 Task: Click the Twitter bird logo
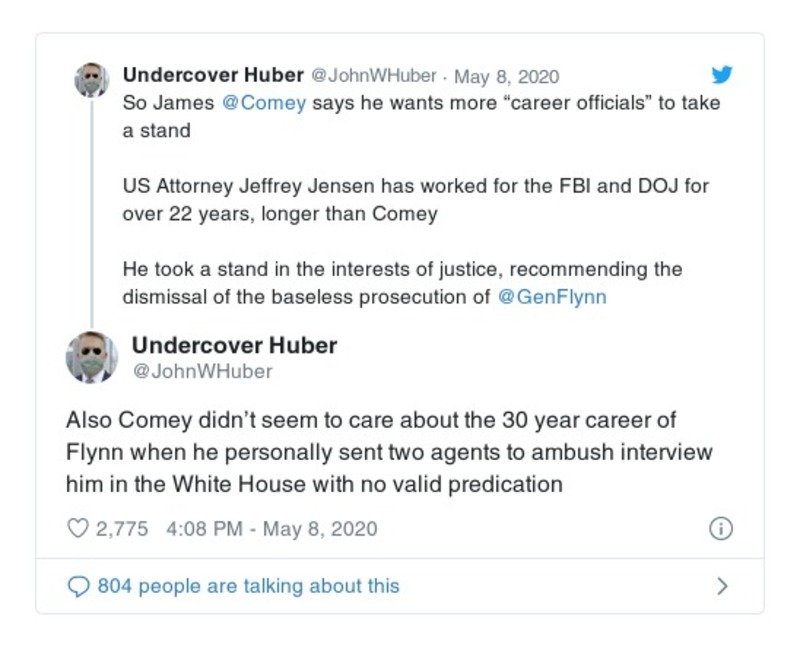click(722, 75)
